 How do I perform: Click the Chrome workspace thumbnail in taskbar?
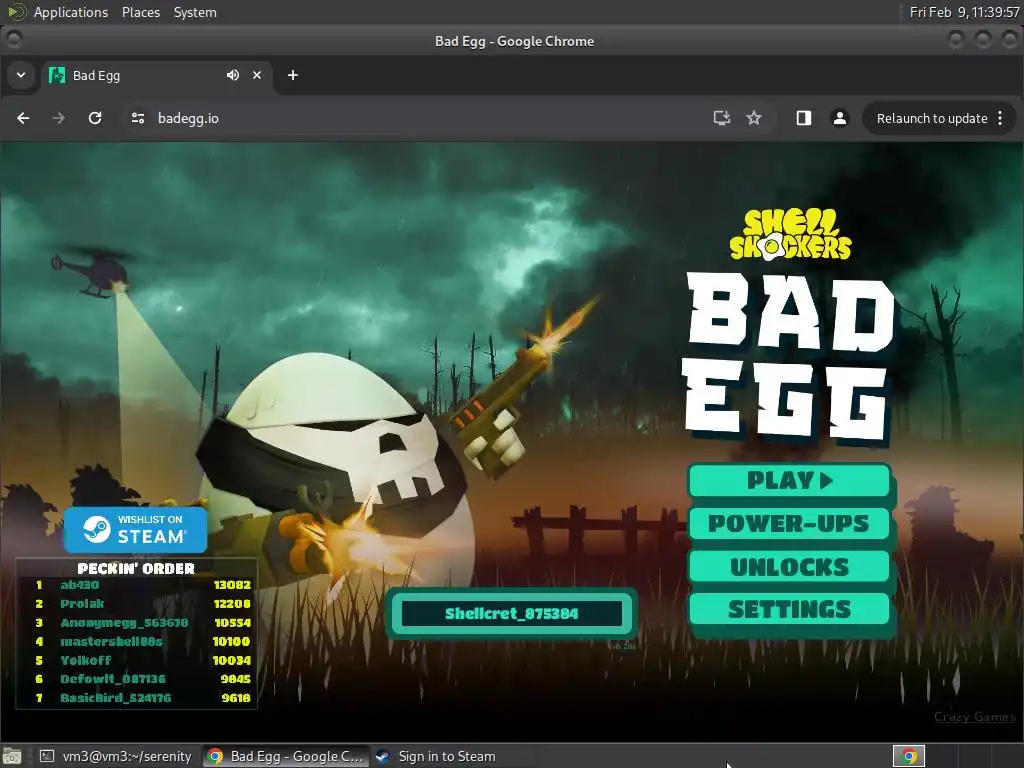[908, 756]
